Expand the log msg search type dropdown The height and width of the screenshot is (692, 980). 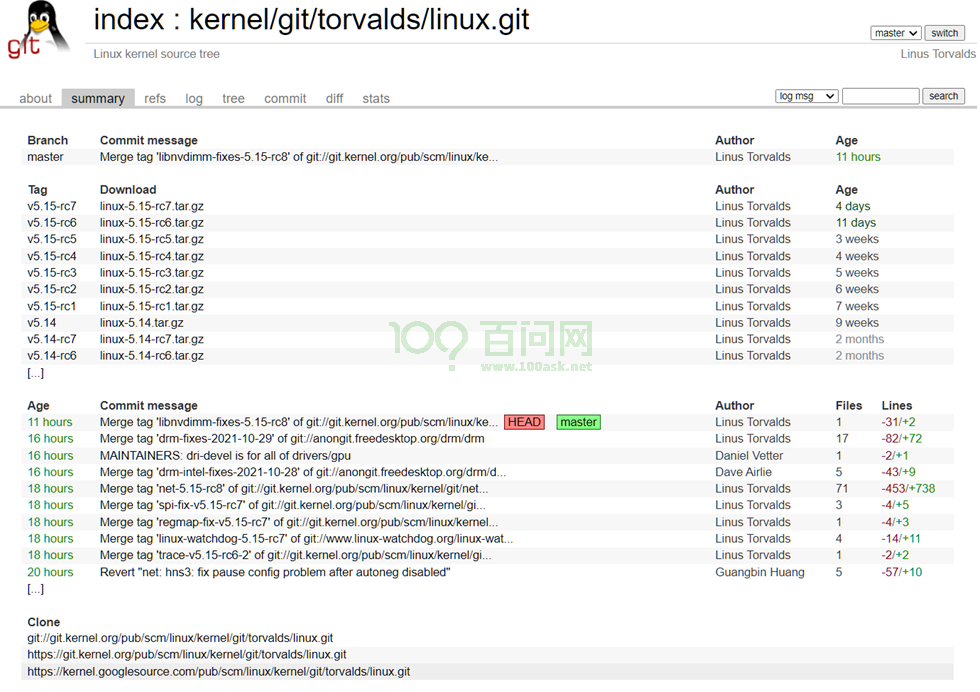point(806,96)
